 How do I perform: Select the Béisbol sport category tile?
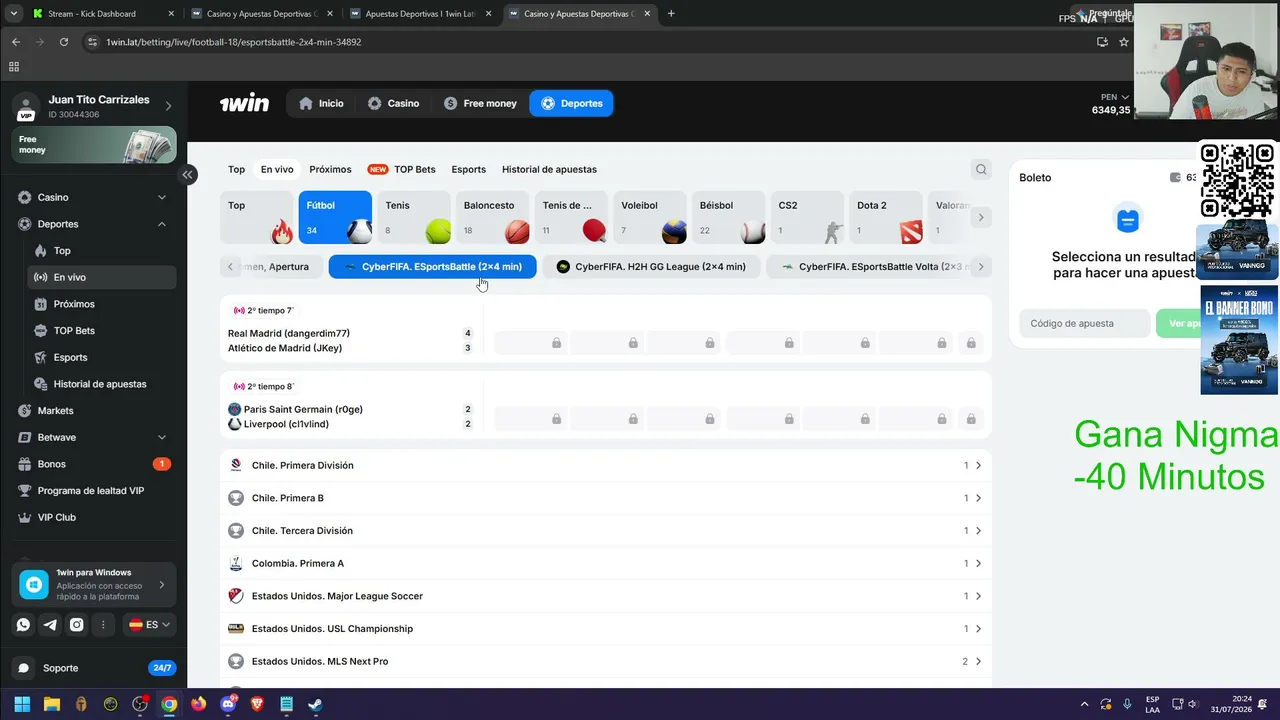[x=729, y=217]
